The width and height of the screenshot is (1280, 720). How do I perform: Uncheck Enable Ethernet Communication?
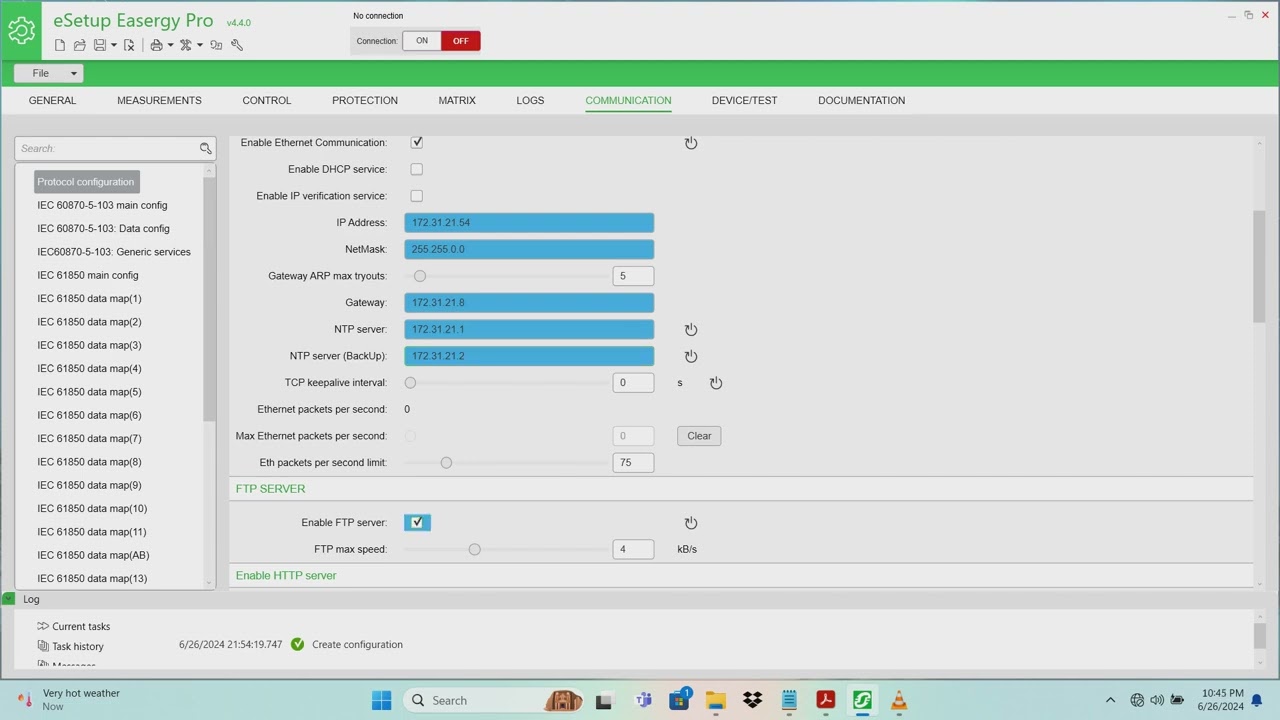(417, 143)
